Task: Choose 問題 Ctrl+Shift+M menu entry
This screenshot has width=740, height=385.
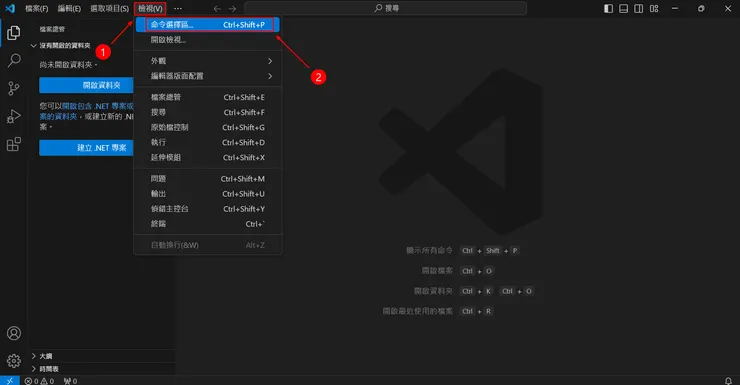Action: point(208,179)
